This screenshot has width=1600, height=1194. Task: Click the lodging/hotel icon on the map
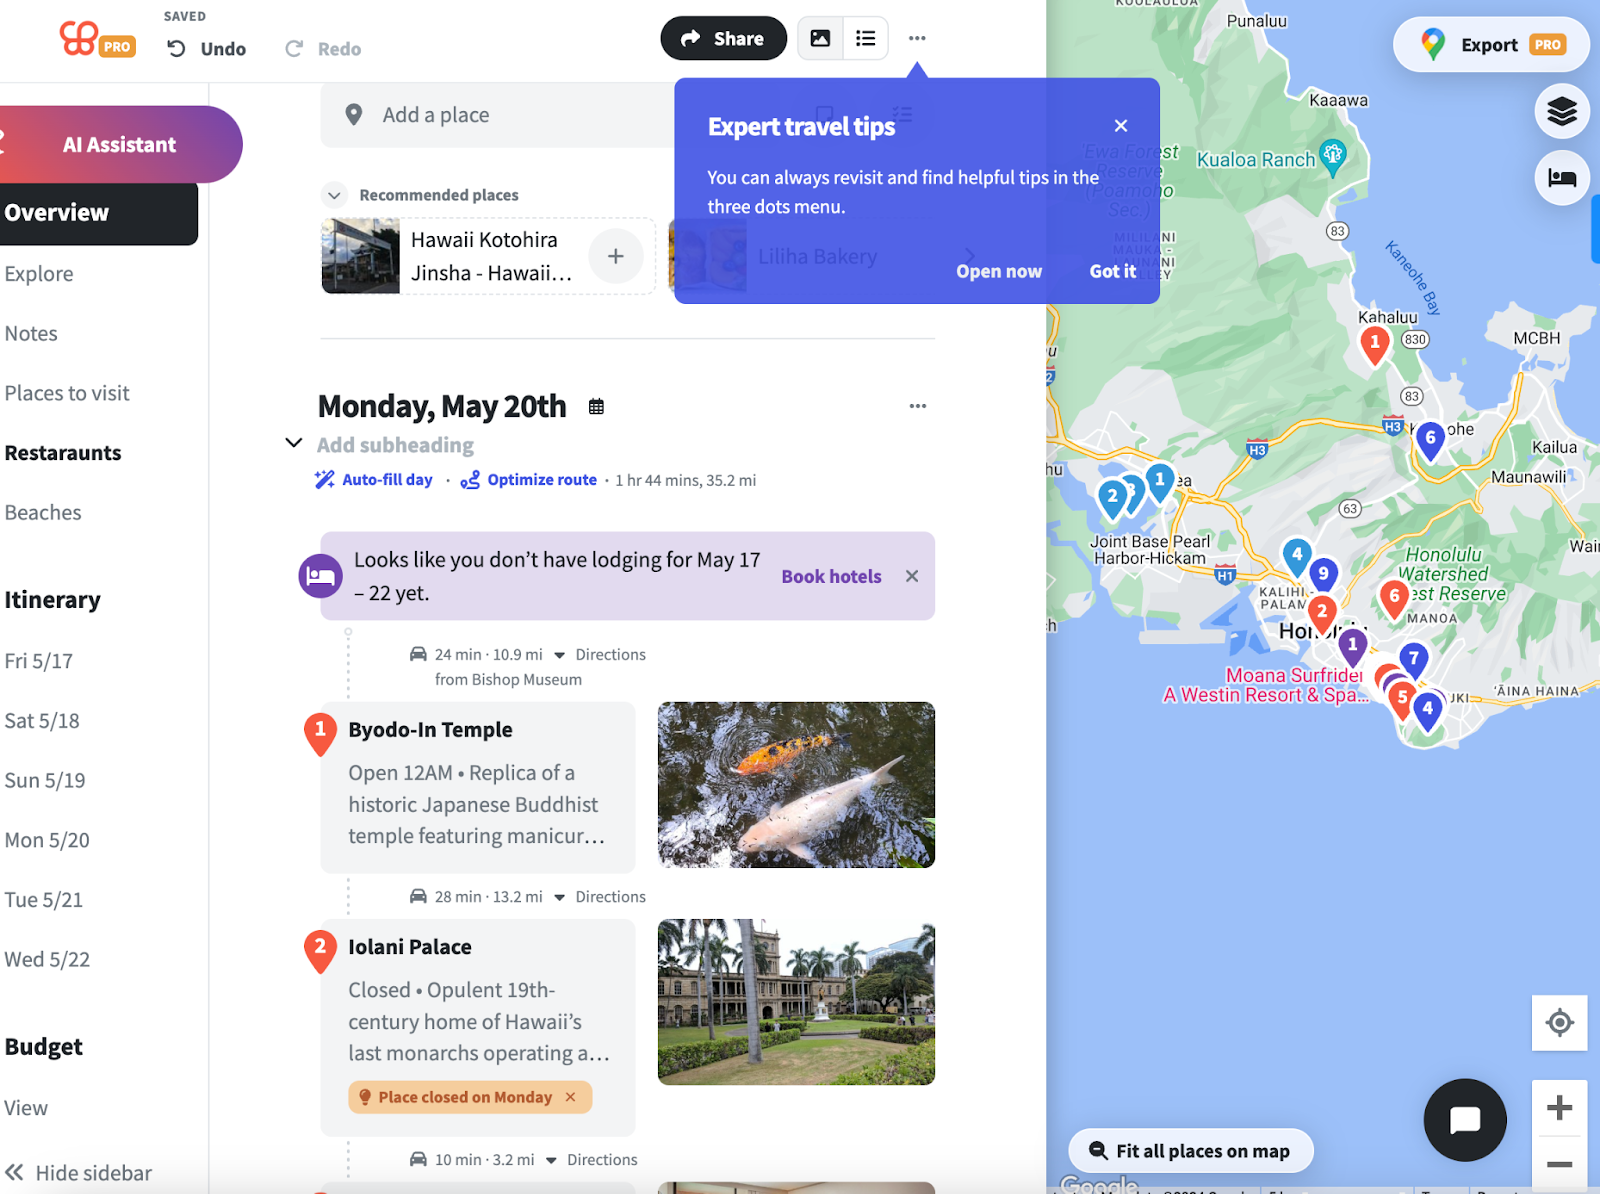click(1561, 177)
